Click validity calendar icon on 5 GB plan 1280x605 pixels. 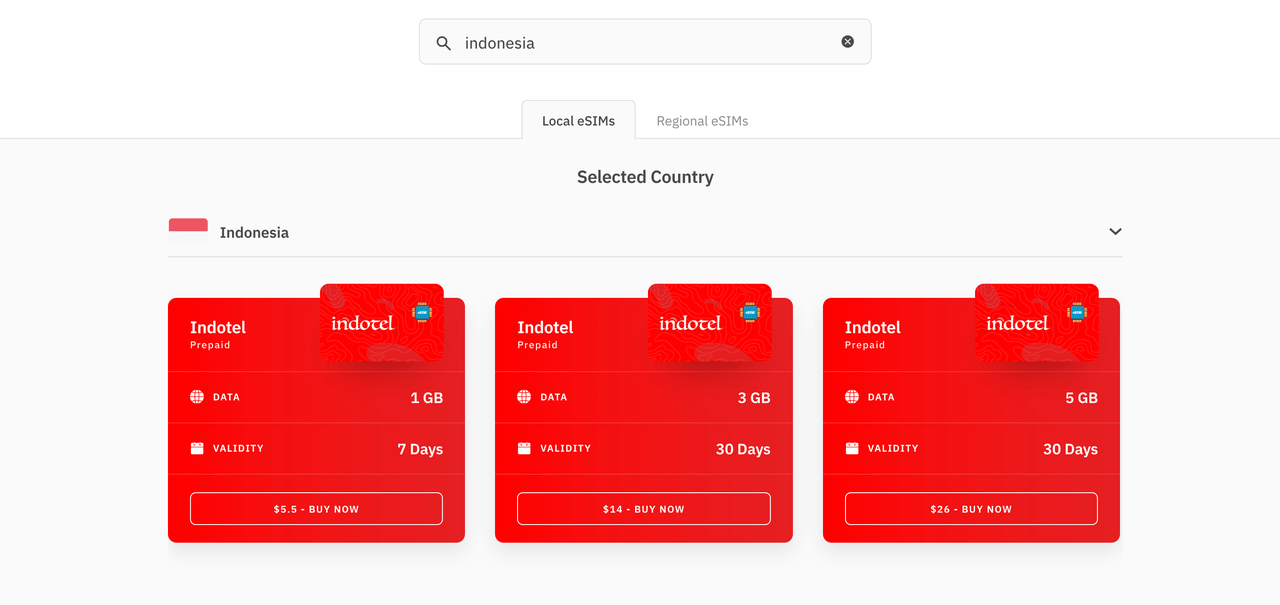tap(852, 448)
